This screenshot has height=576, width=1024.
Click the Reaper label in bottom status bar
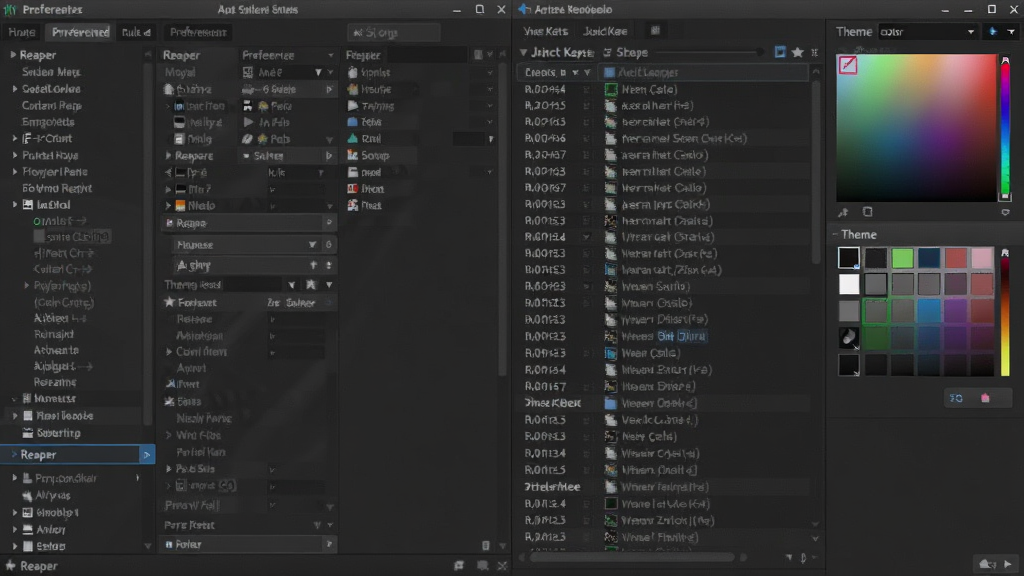tap(39, 566)
